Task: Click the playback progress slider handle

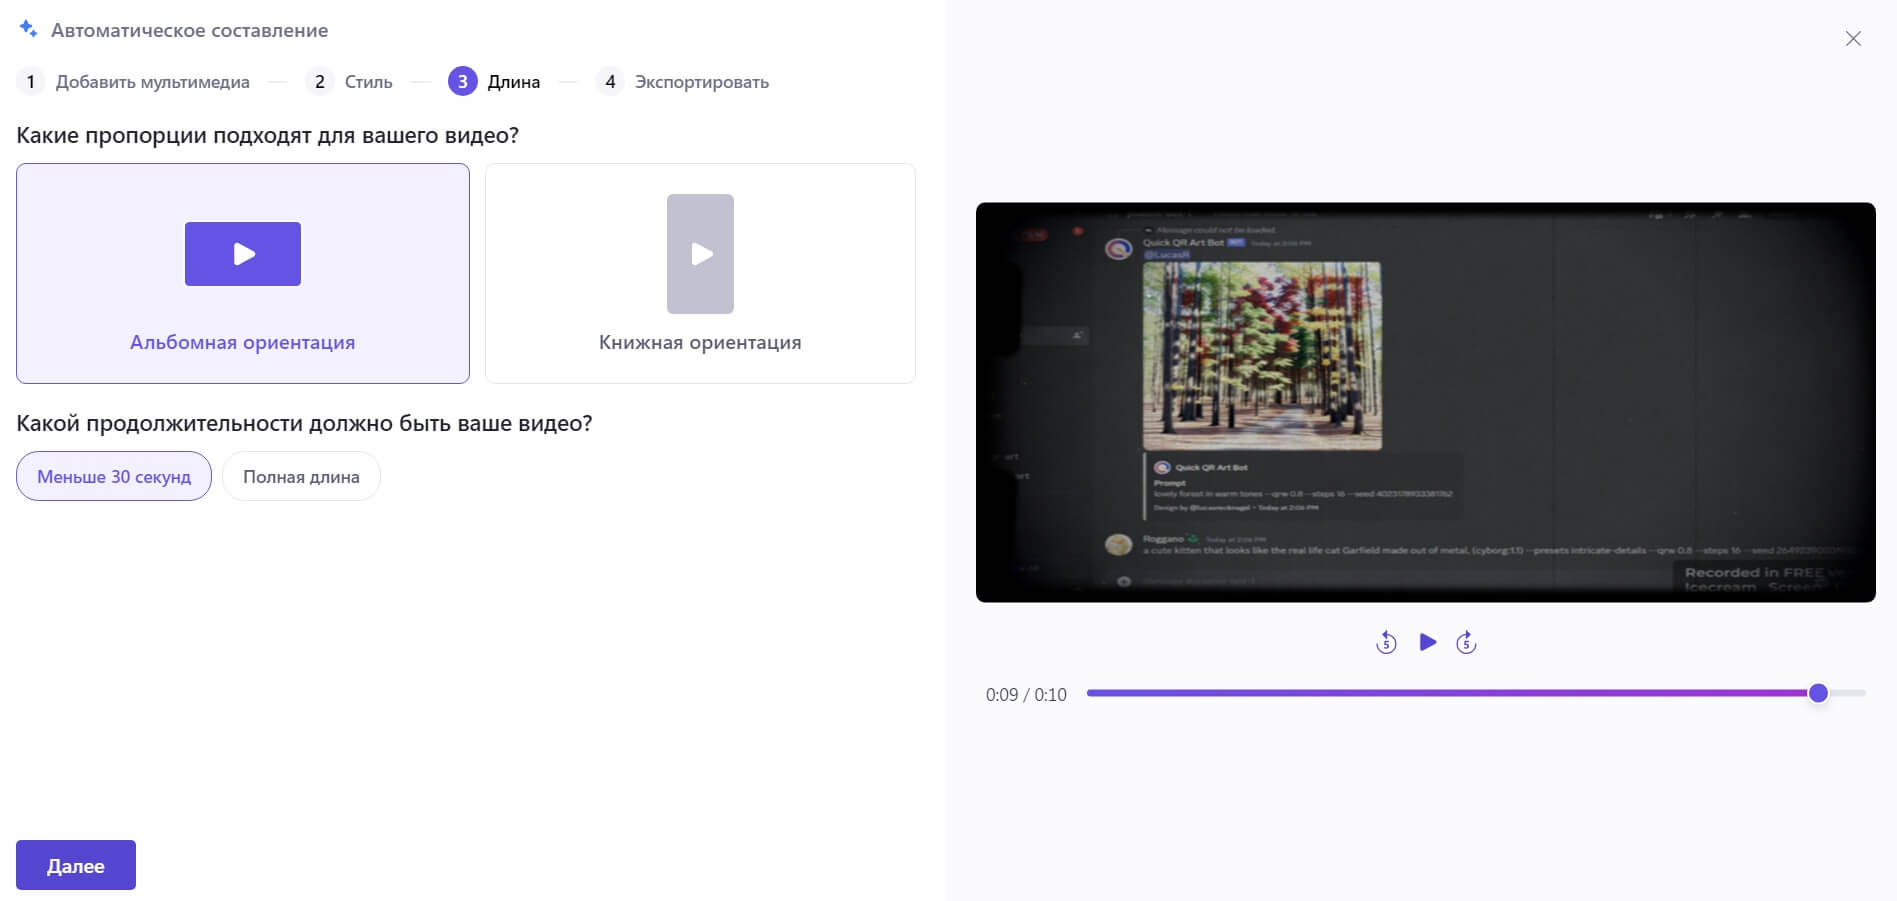Action: tap(1818, 693)
